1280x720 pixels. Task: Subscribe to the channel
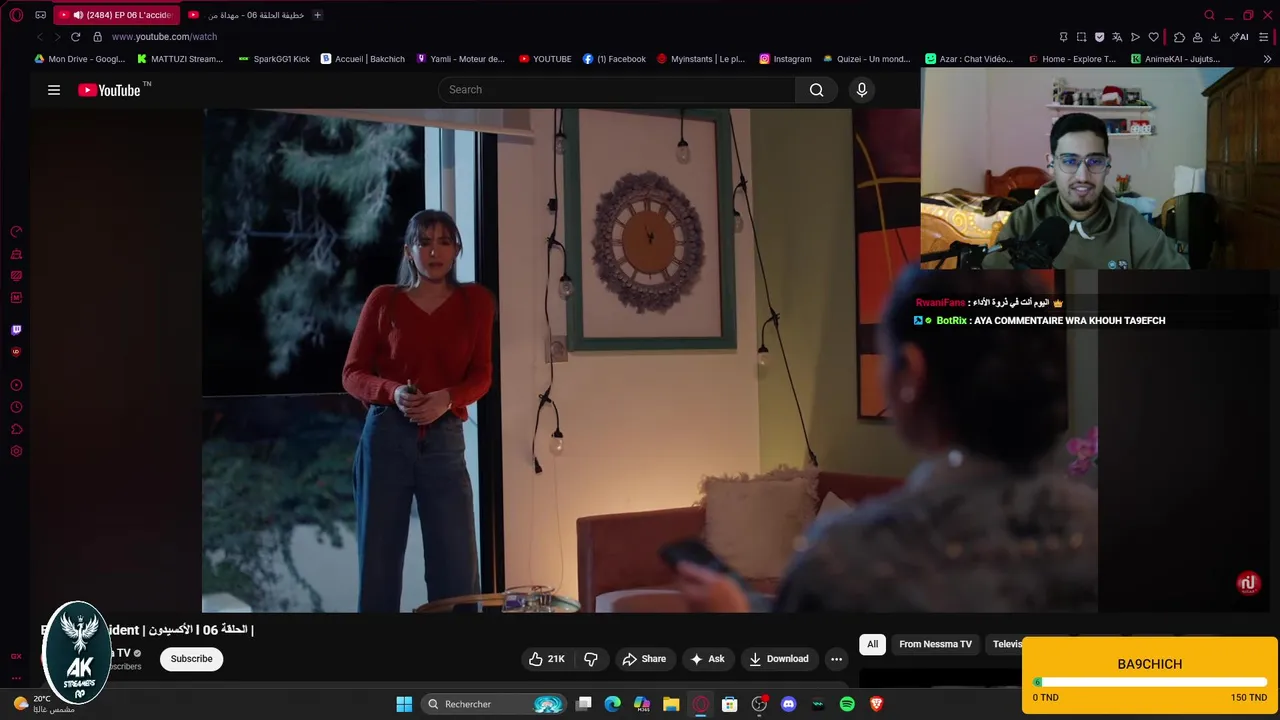pyautogui.click(x=191, y=659)
